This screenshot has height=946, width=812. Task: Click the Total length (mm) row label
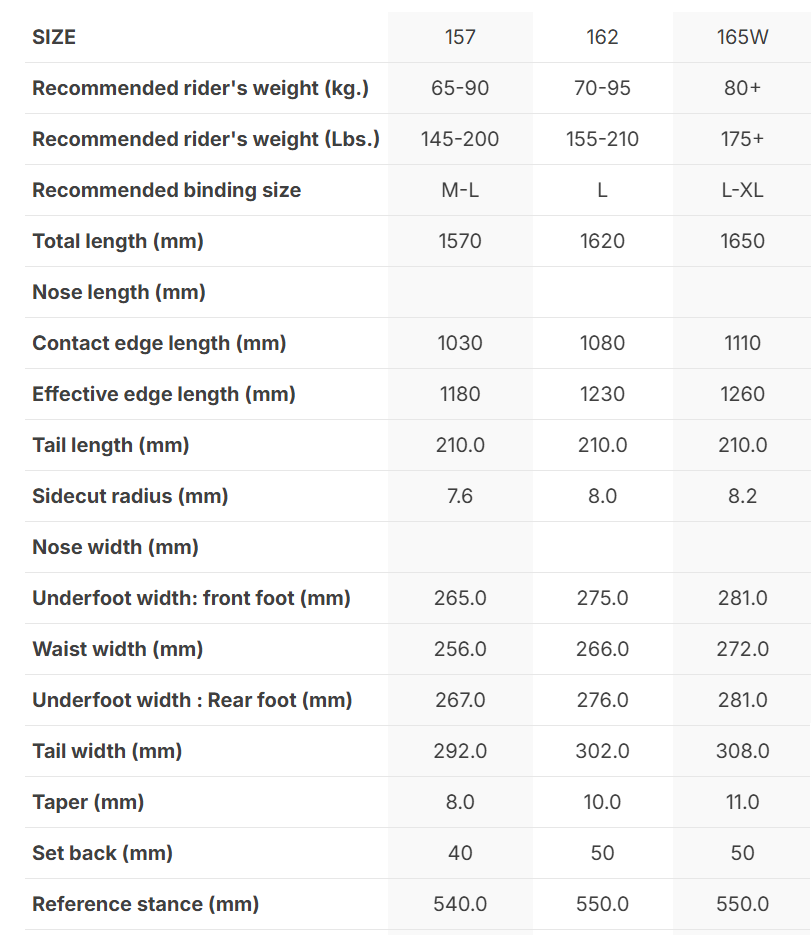click(118, 241)
